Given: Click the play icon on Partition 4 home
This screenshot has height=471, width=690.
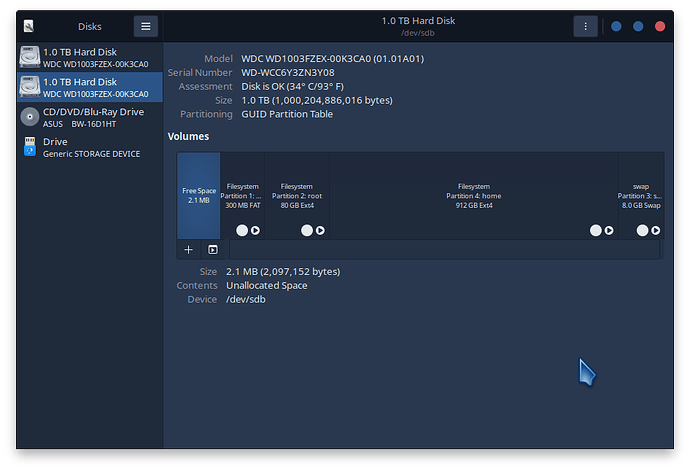Looking at the screenshot, I should pyautogui.click(x=609, y=230).
